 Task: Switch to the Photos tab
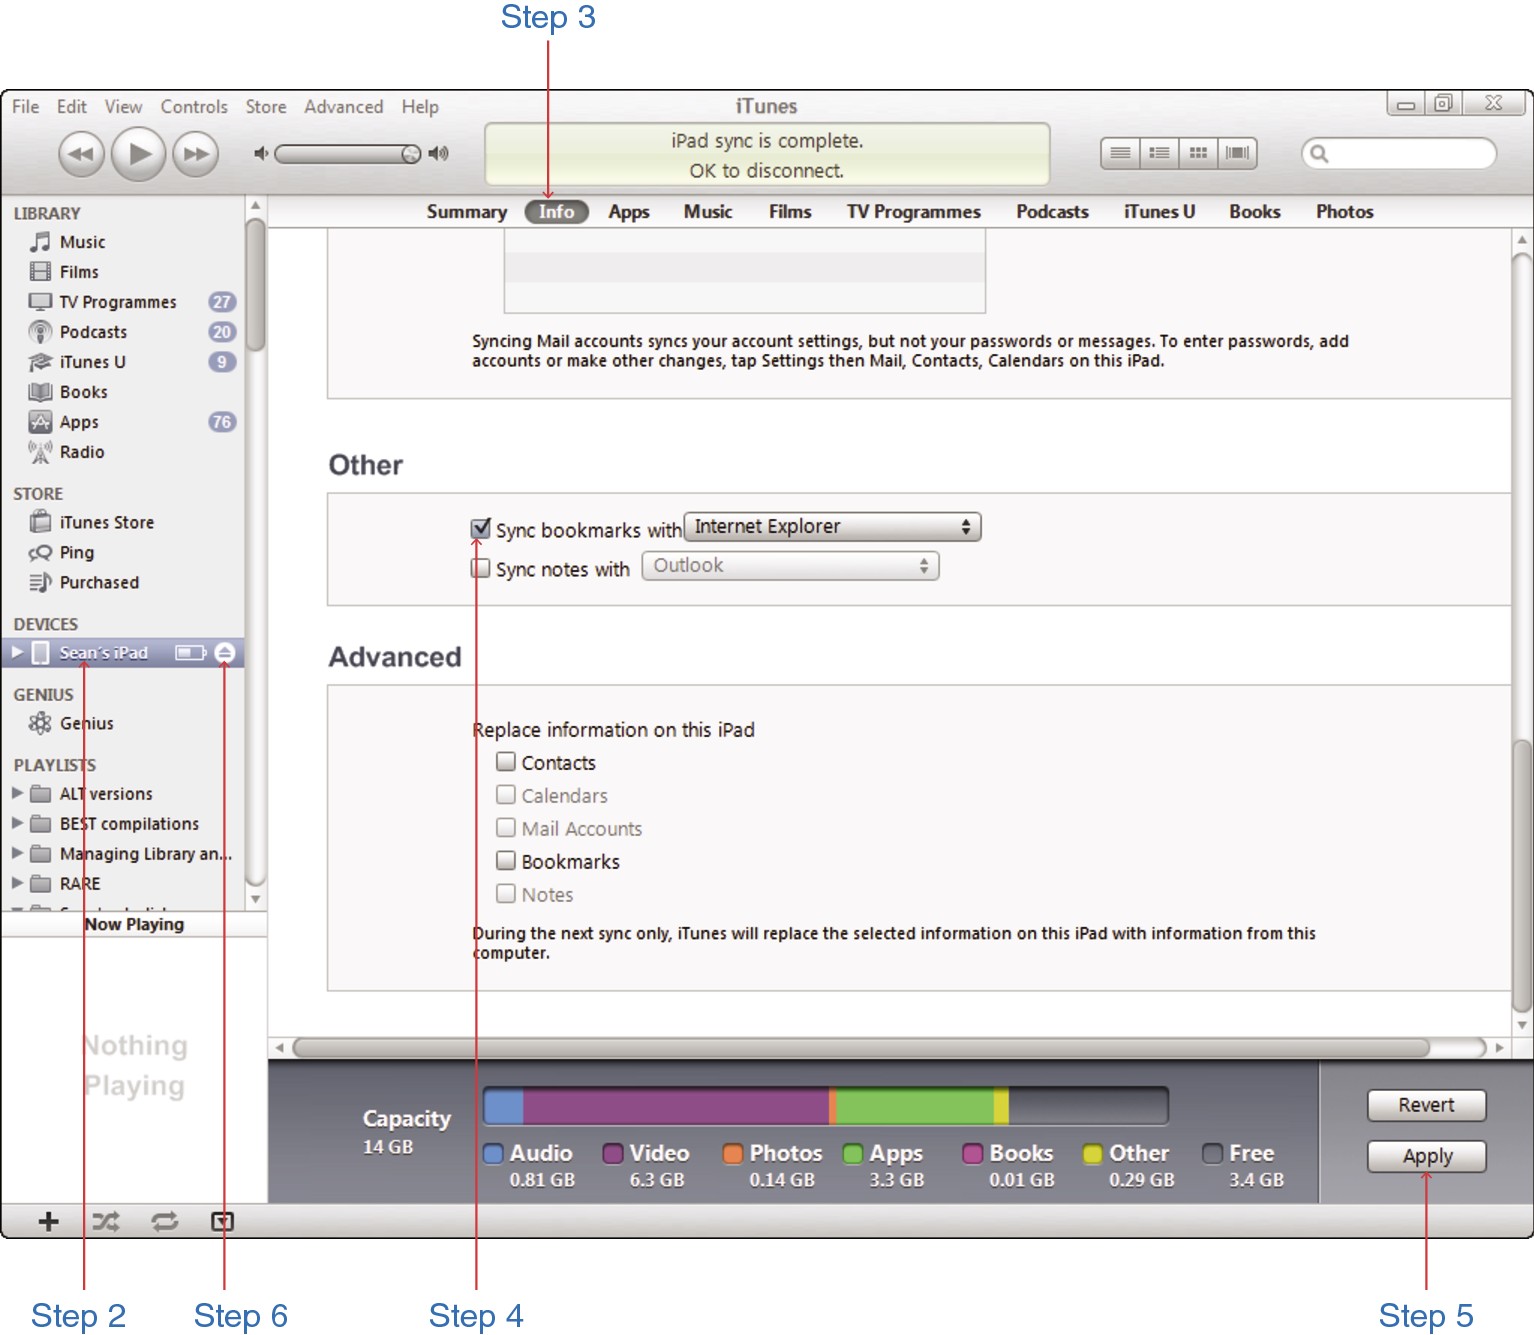pyautogui.click(x=1344, y=212)
